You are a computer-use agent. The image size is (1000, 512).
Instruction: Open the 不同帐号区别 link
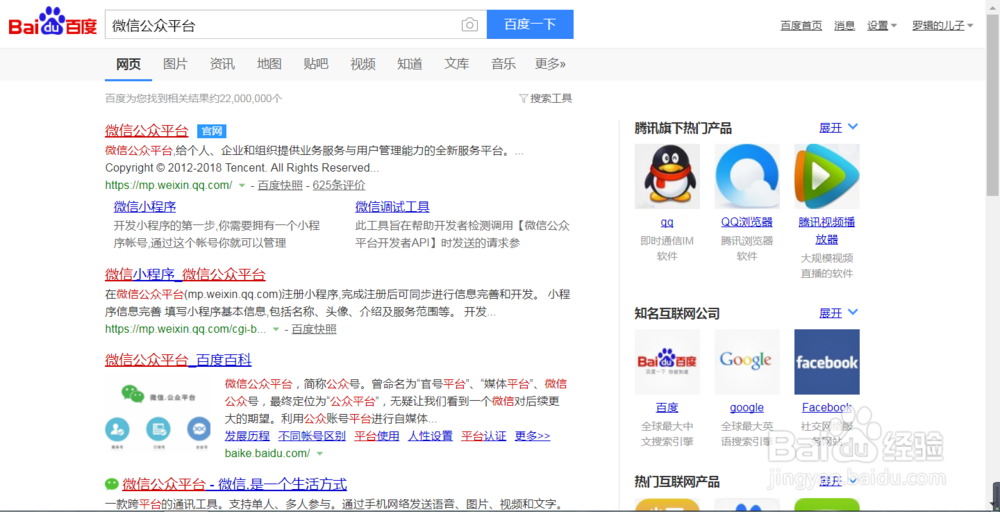click(x=312, y=436)
